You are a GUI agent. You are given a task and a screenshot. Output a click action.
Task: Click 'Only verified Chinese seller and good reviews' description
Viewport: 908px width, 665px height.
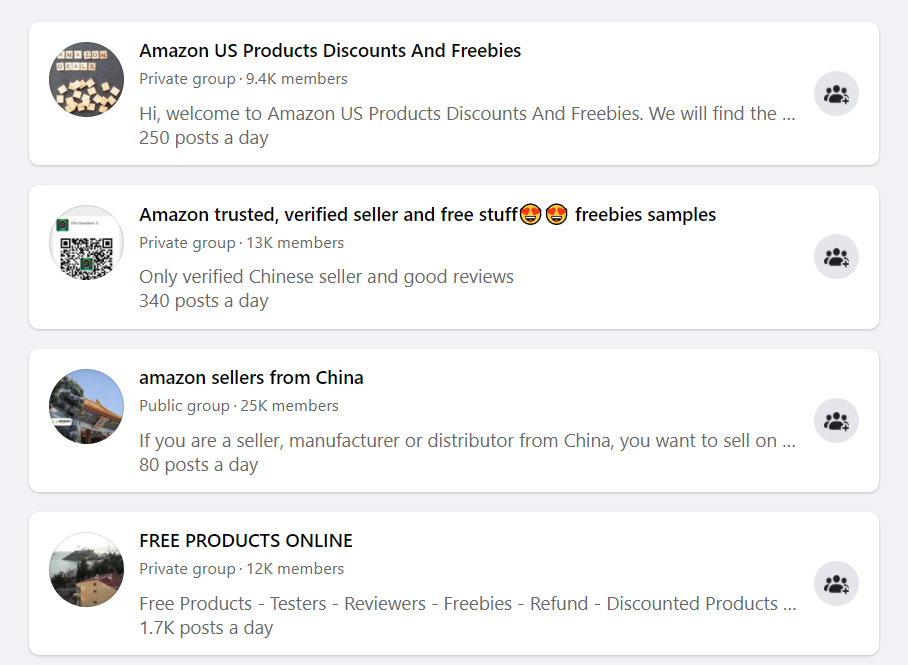tap(326, 277)
